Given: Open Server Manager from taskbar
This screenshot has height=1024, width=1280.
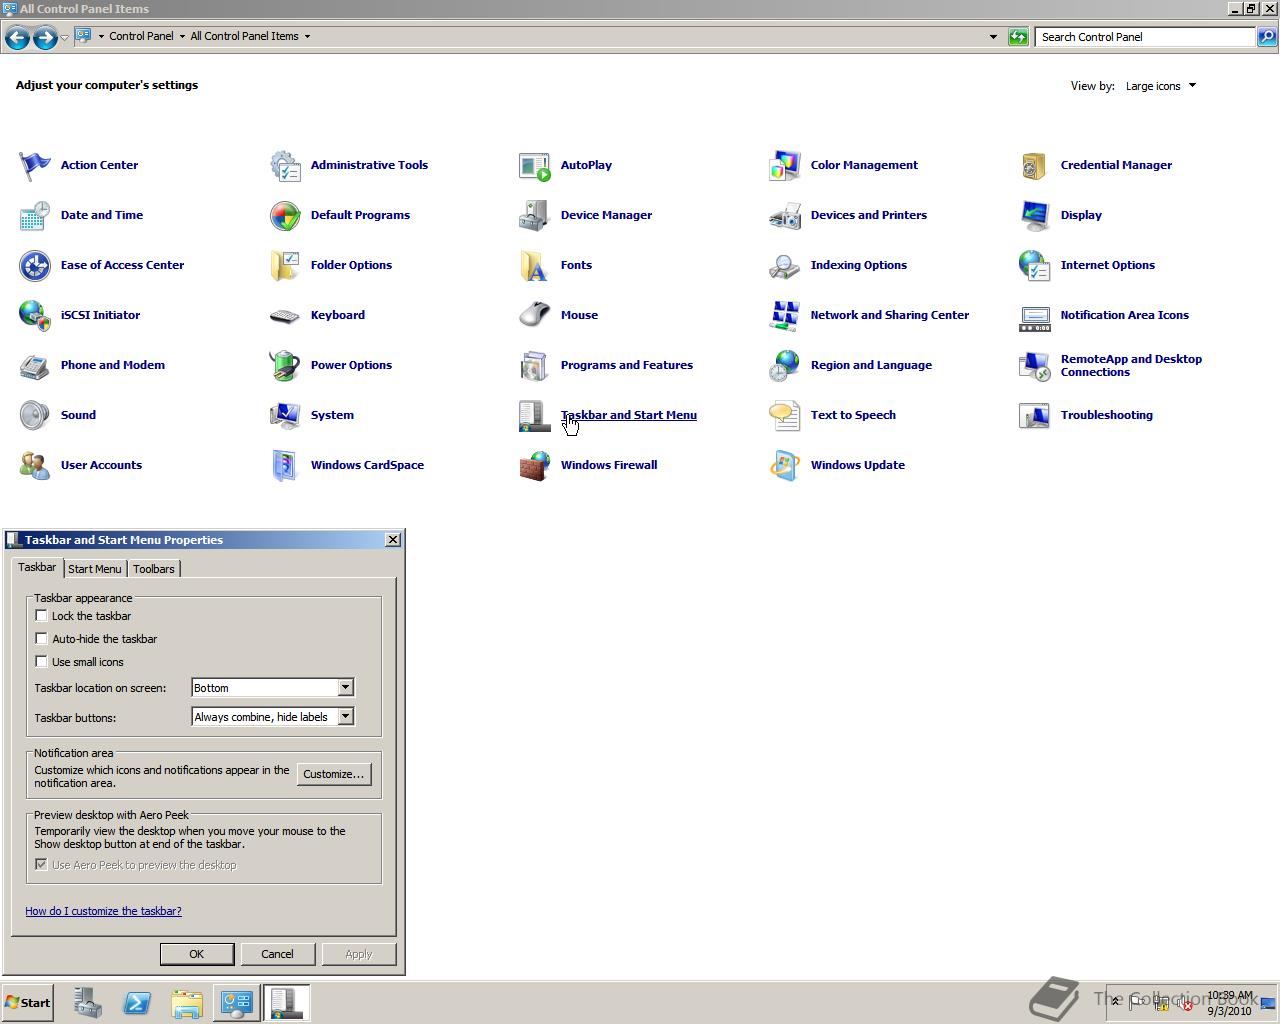Looking at the screenshot, I should [x=87, y=1003].
